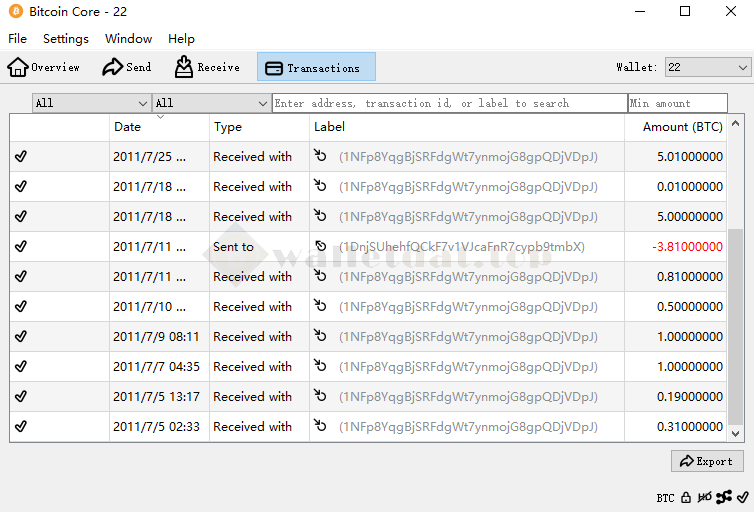754x512 pixels.
Task: Click the BTC unit display in the status bar
Action: click(665, 497)
